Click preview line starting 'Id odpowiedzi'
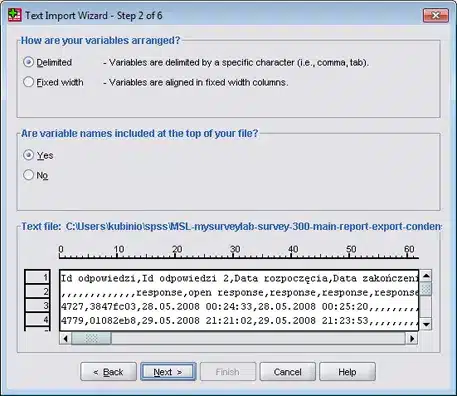Screen dimensions: 457x396 pyautogui.click(x=239, y=278)
